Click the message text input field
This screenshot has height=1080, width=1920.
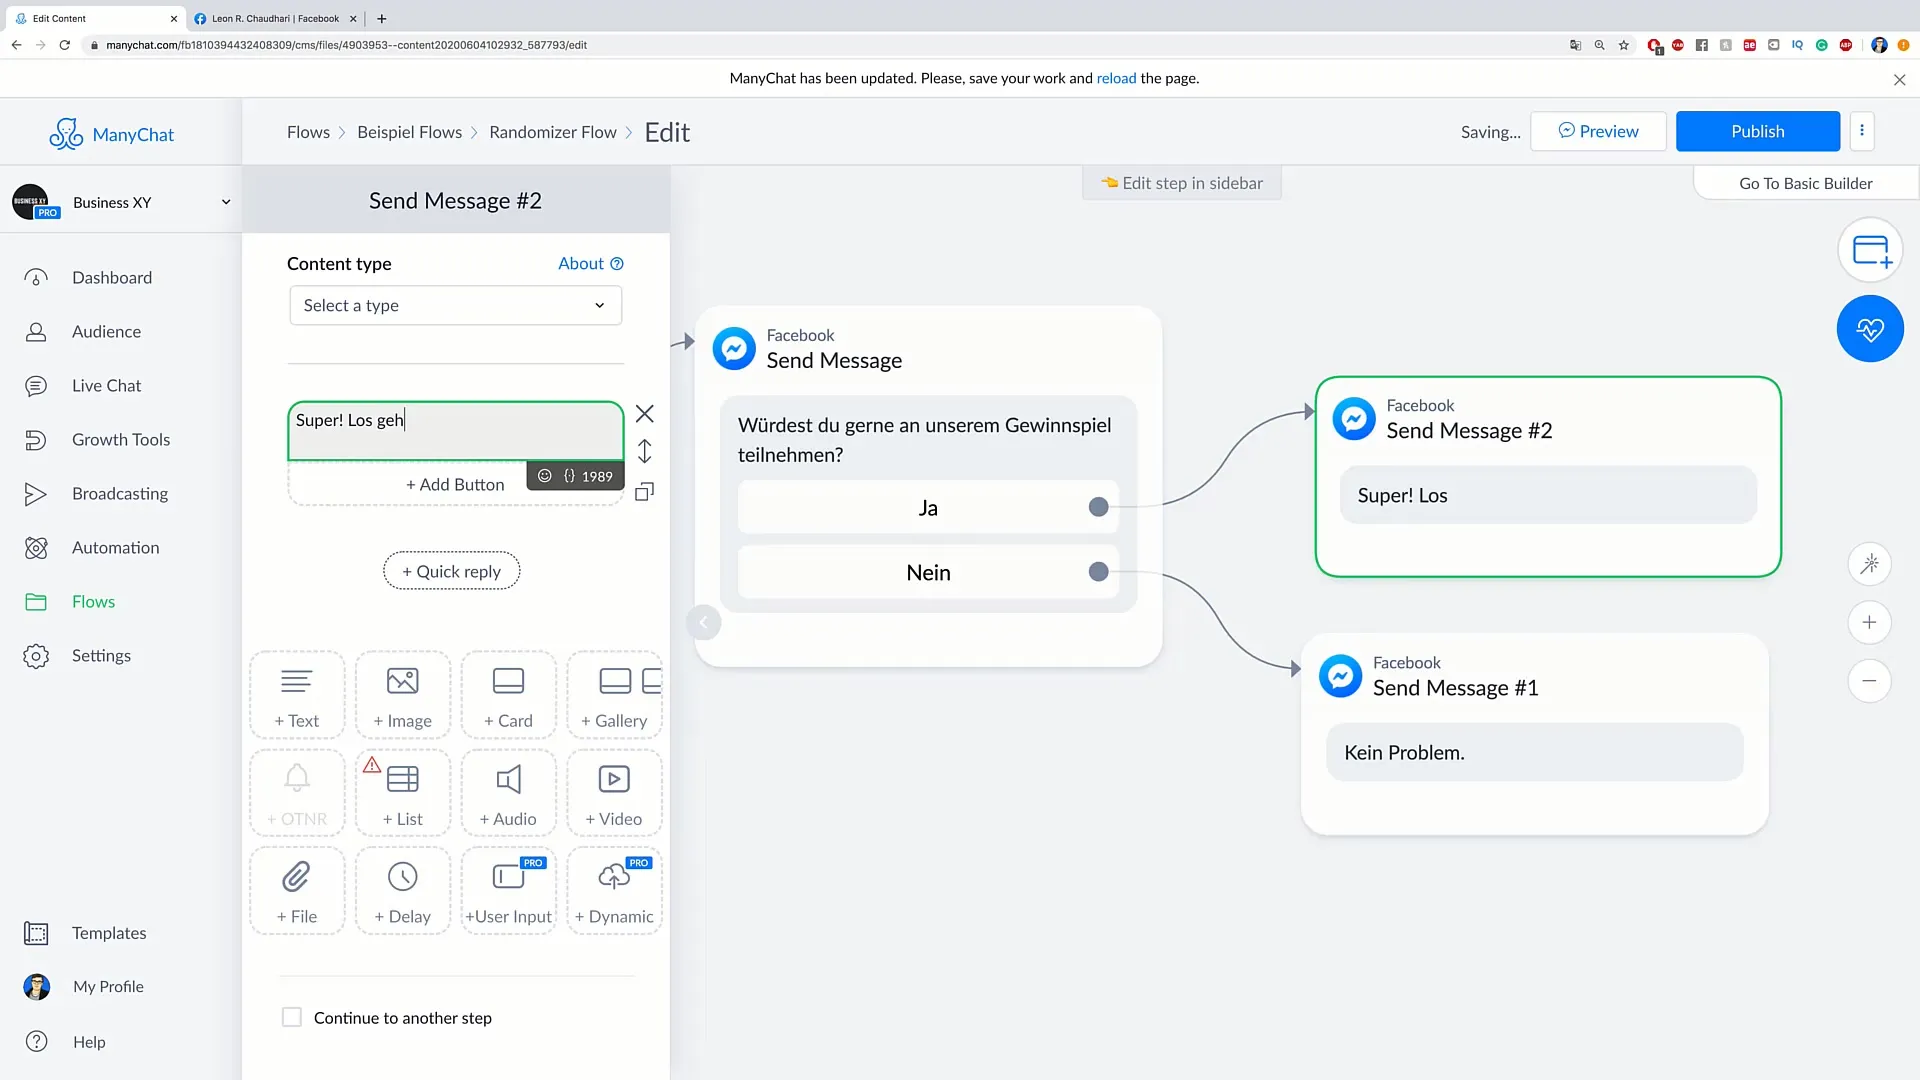pyautogui.click(x=455, y=419)
